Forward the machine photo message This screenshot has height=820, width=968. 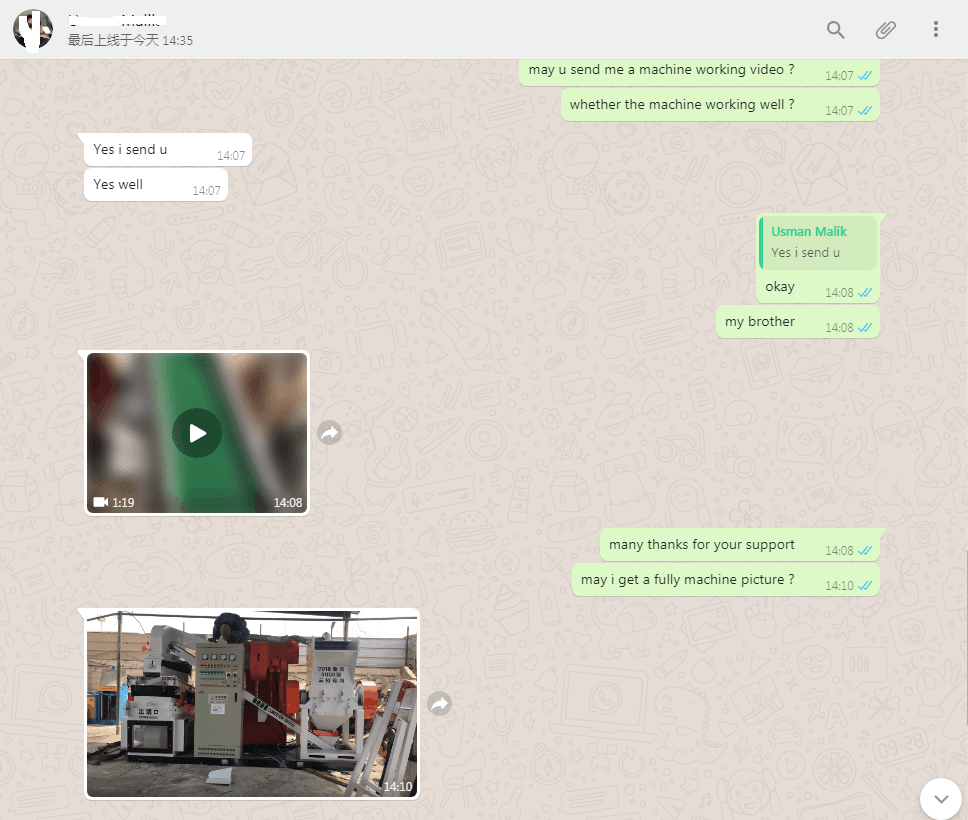[440, 703]
